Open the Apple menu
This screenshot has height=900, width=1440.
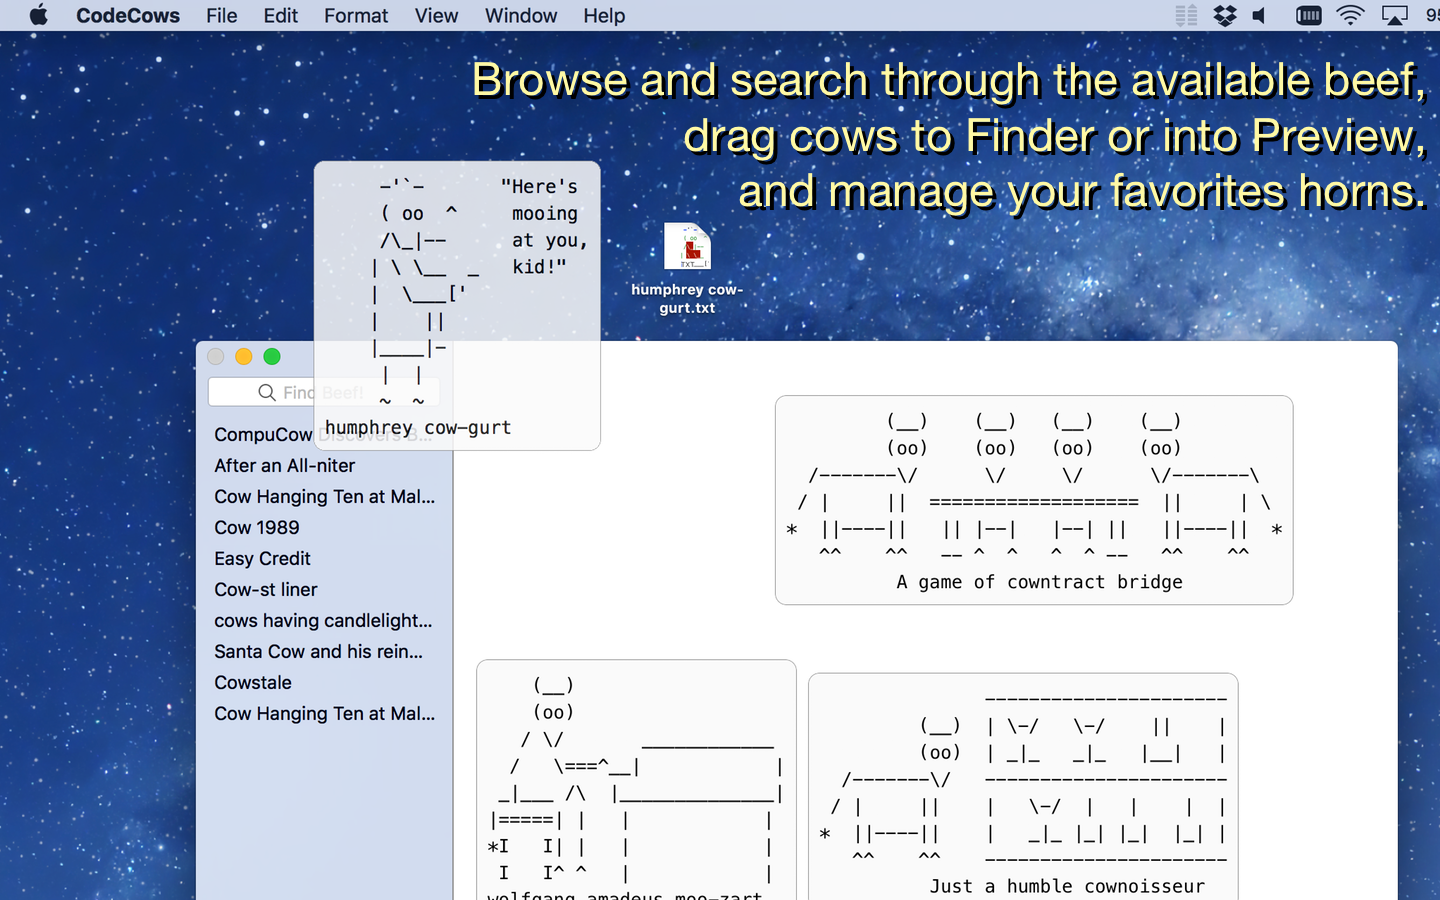pos(39,15)
